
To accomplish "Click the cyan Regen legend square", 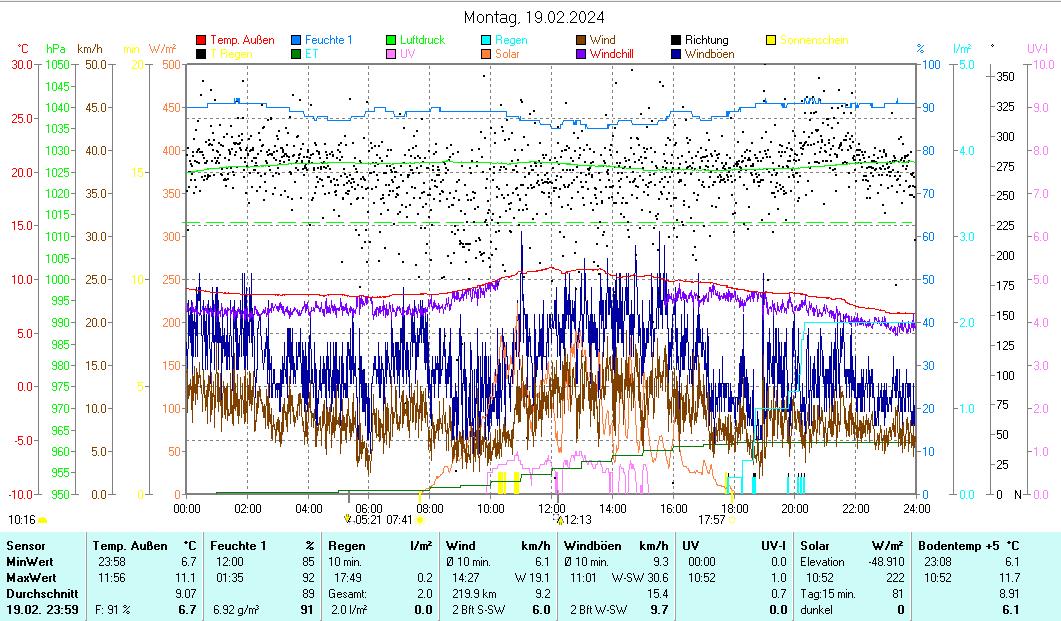I will click(486, 41).
